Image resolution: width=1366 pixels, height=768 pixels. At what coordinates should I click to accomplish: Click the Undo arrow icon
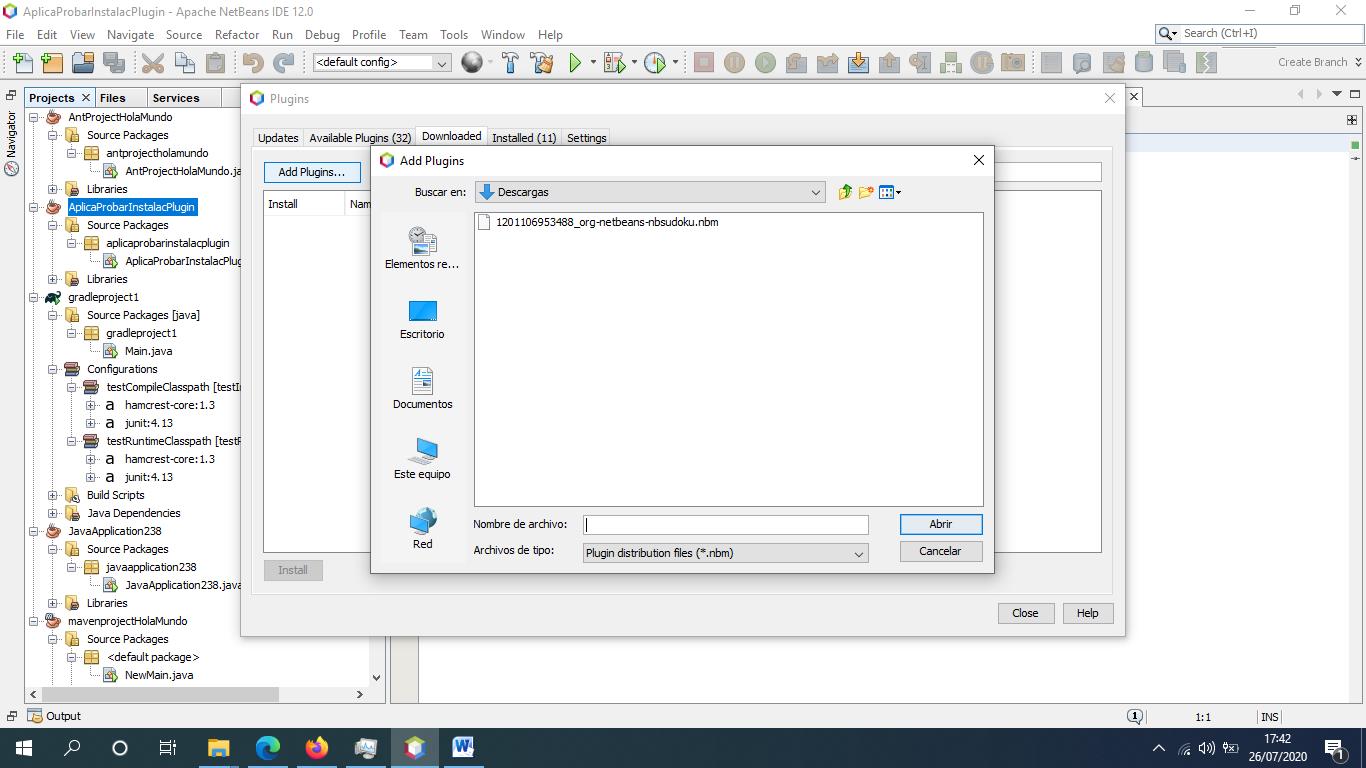click(253, 63)
